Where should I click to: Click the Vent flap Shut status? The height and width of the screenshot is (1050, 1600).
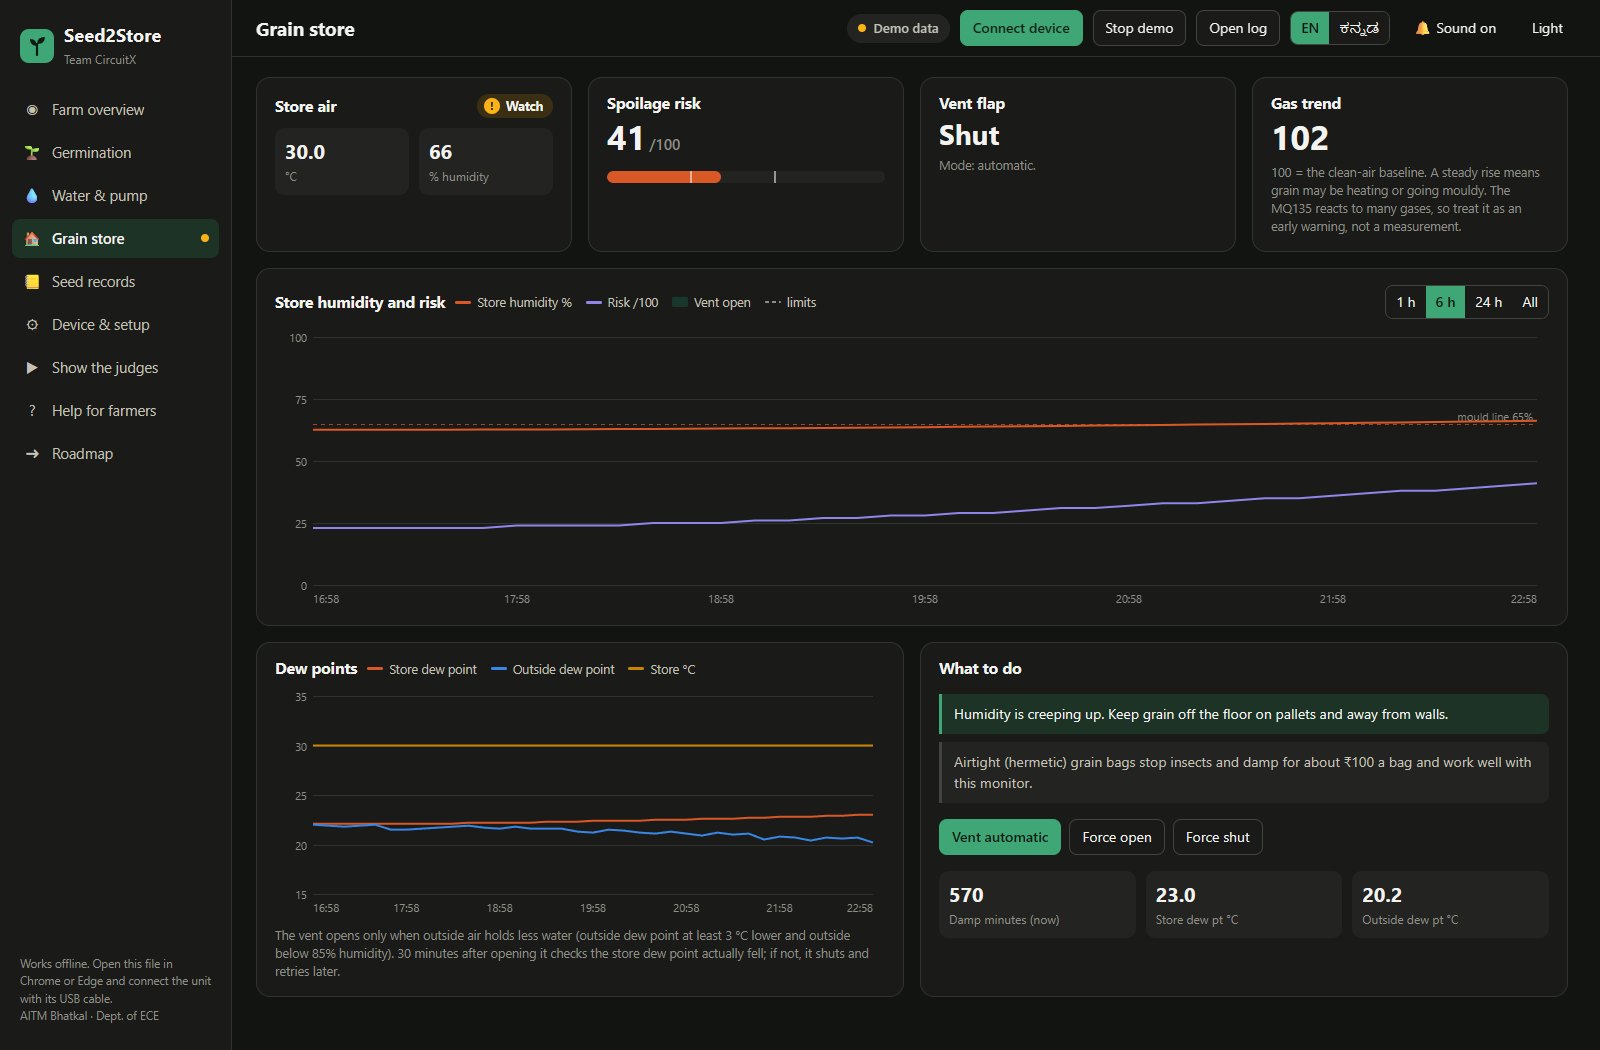(x=969, y=136)
